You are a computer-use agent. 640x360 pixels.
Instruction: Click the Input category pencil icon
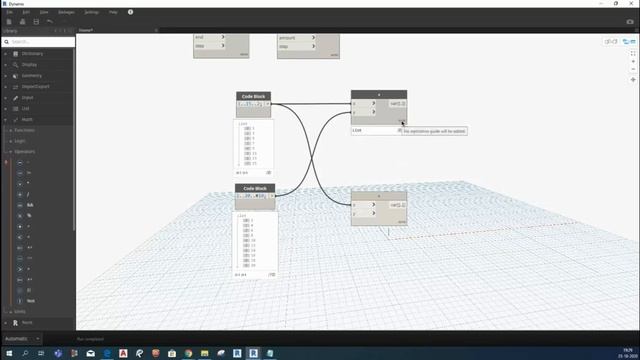click(x=16, y=98)
